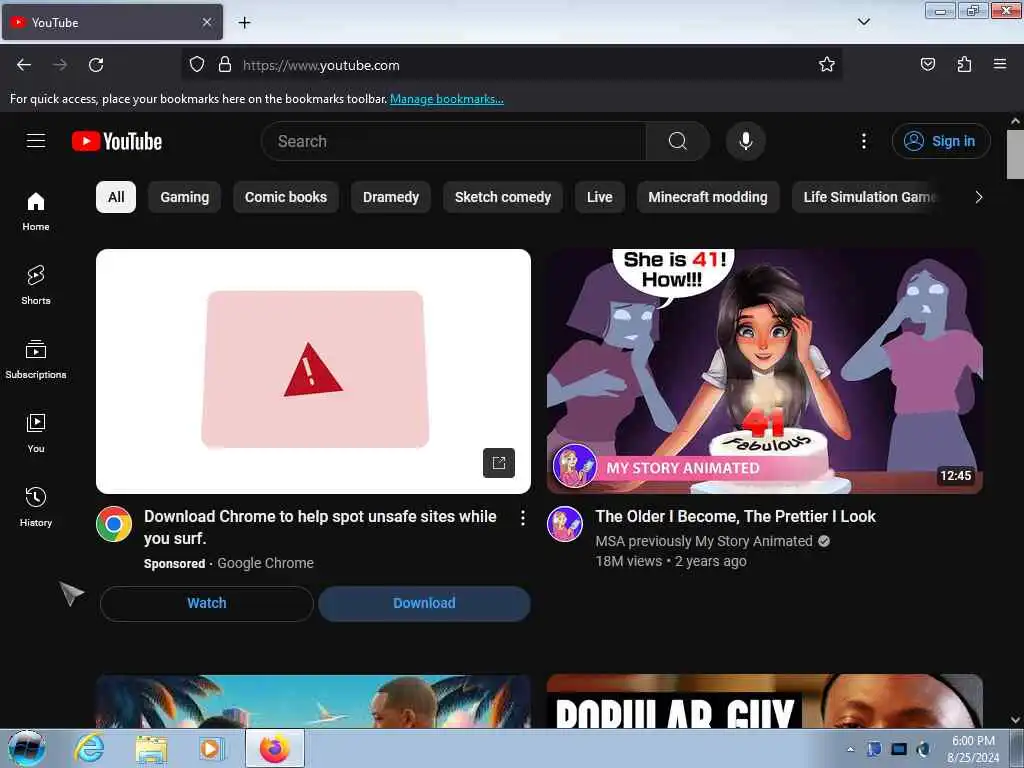
Task: Open the YouTube hamburger guide menu
Action: 36,140
